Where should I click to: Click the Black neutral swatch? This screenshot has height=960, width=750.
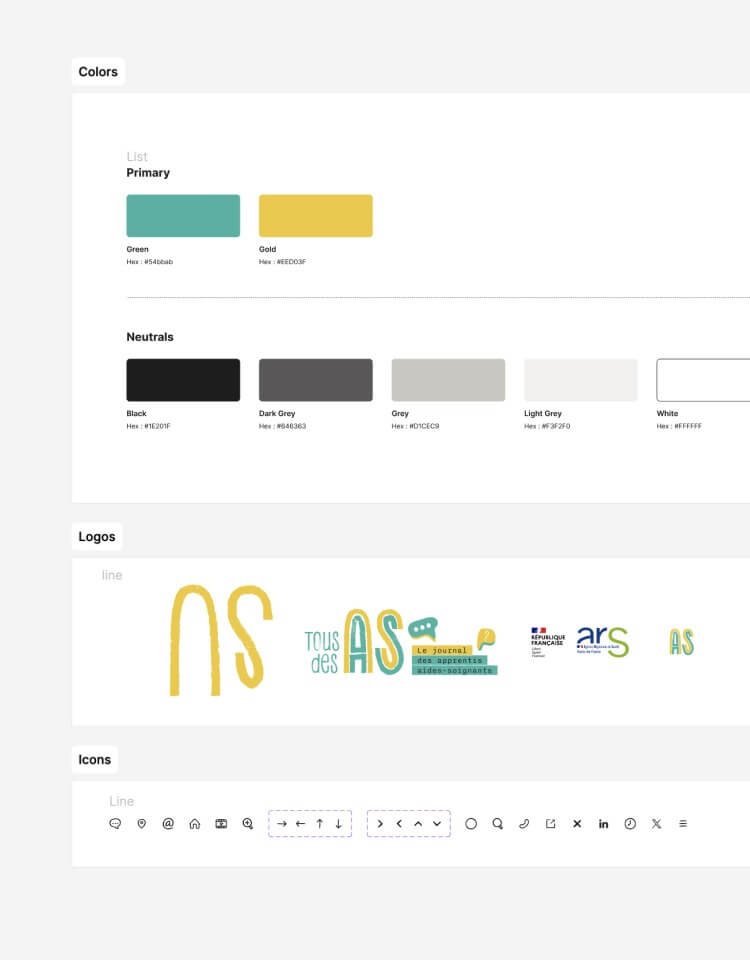[x=183, y=380]
